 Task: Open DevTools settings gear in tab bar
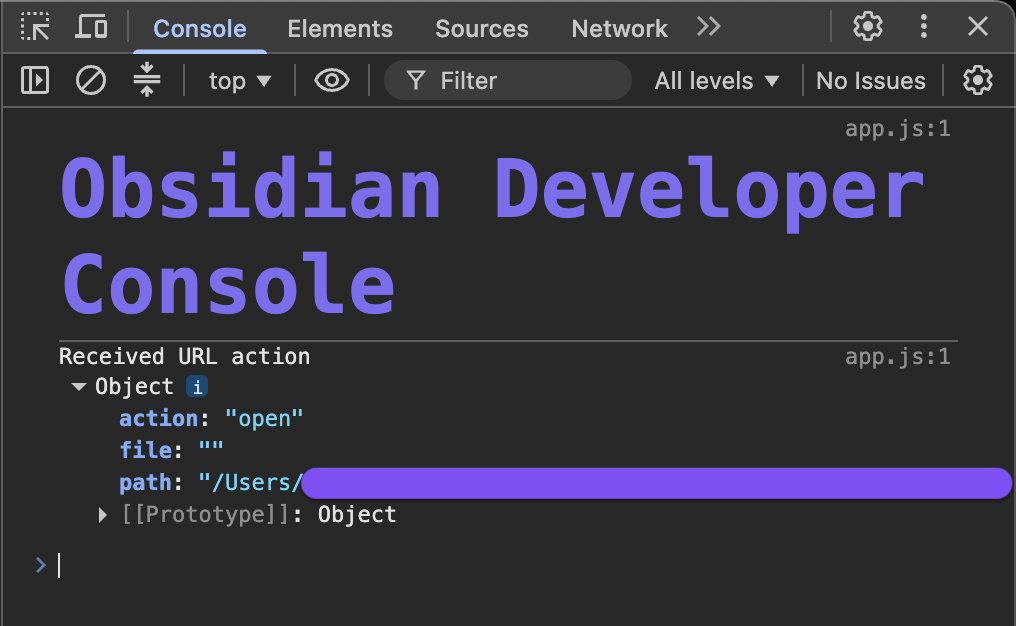pos(867,27)
